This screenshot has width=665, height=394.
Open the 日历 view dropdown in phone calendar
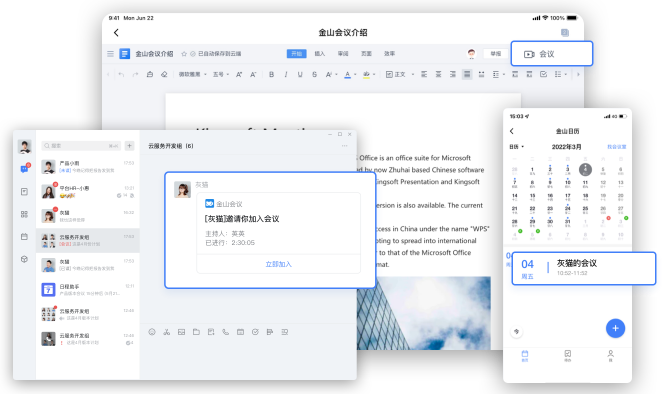pos(517,147)
